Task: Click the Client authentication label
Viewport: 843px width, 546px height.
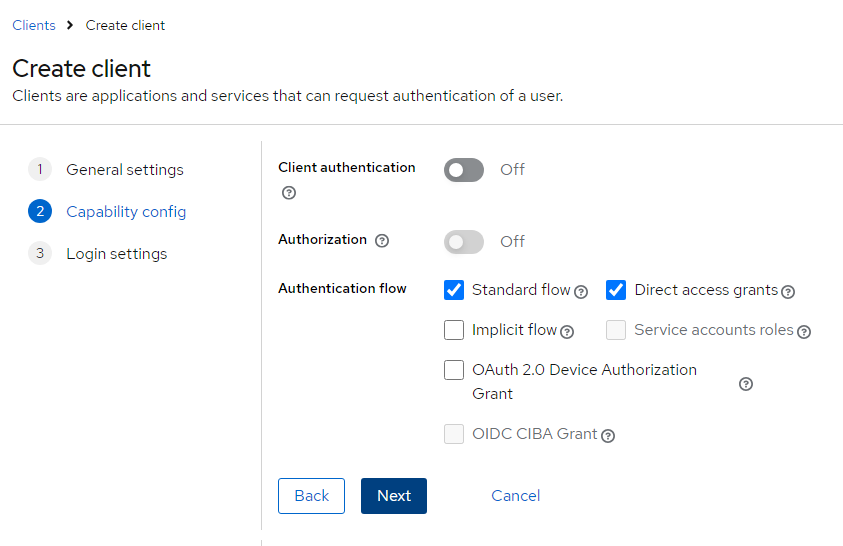Action: (347, 168)
